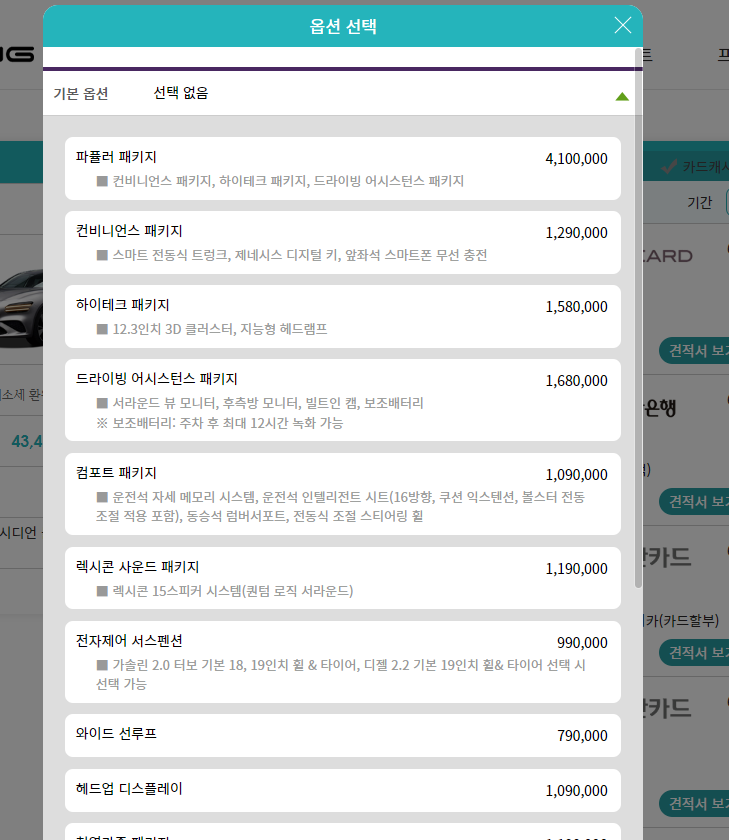Choose 컴포트 패키지 option card
Viewport: 729px width, 840px height.
coord(343,494)
